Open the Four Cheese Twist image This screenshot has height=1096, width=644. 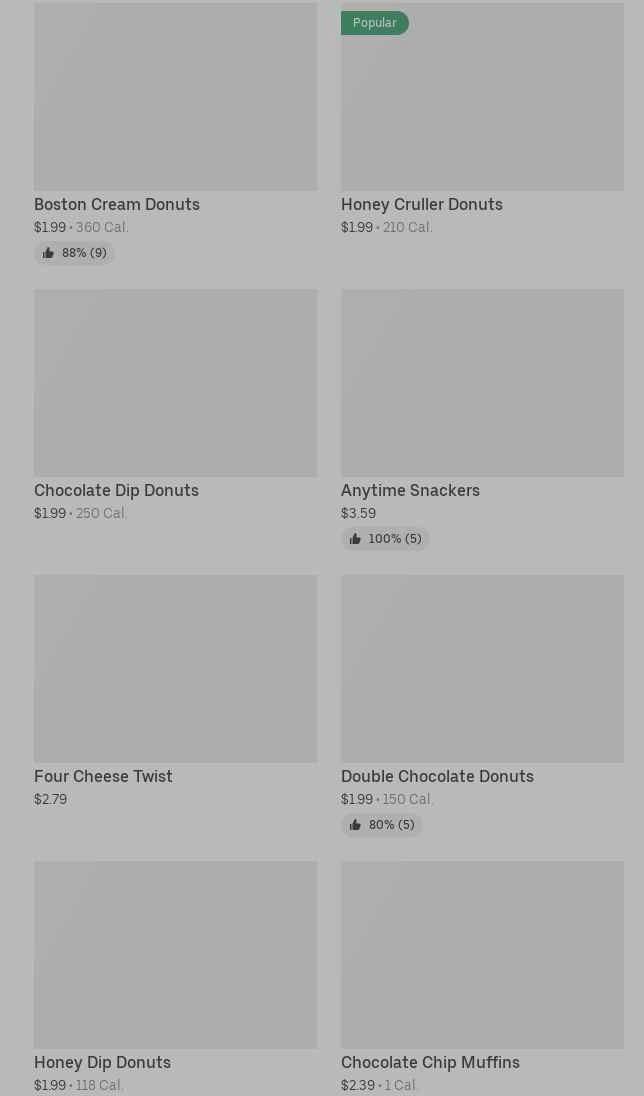tap(176, 669)
